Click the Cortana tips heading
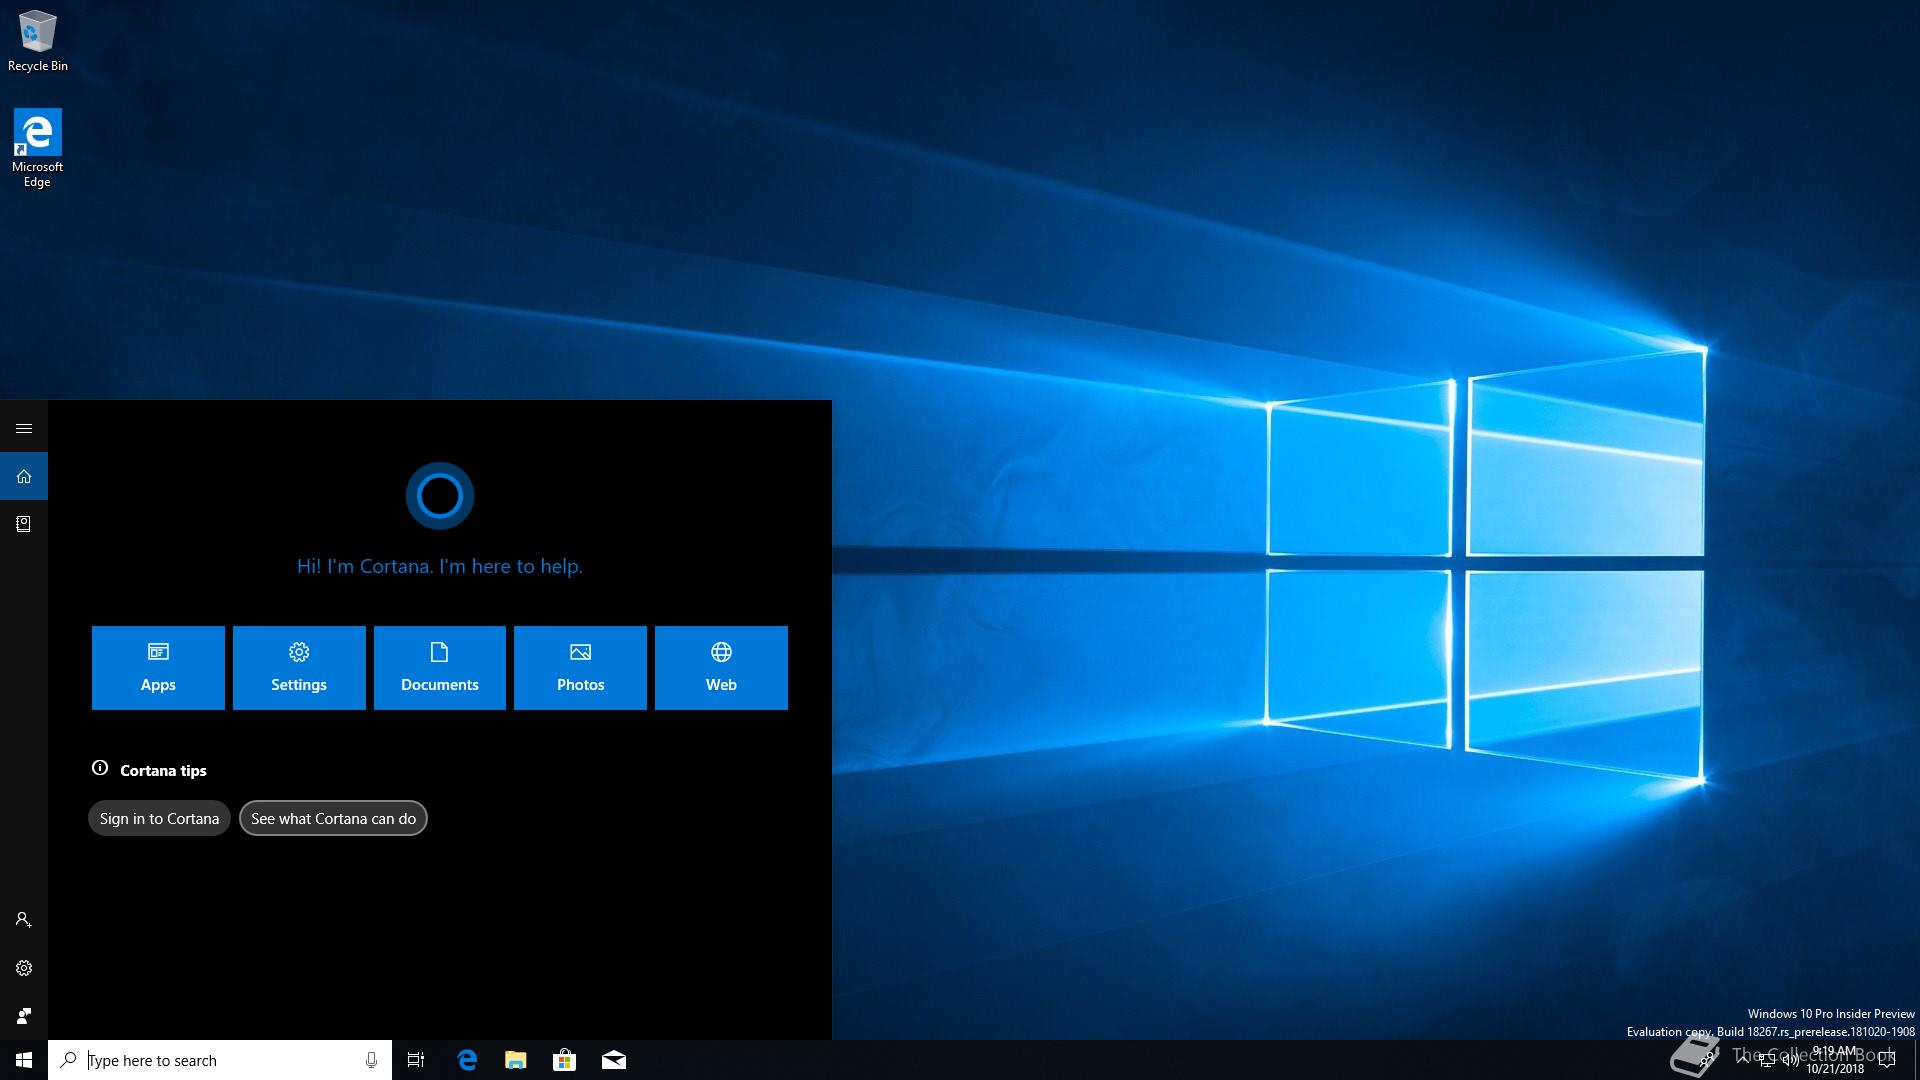The height and width of the screenshot is (1080, 1920). coord(163,770)
